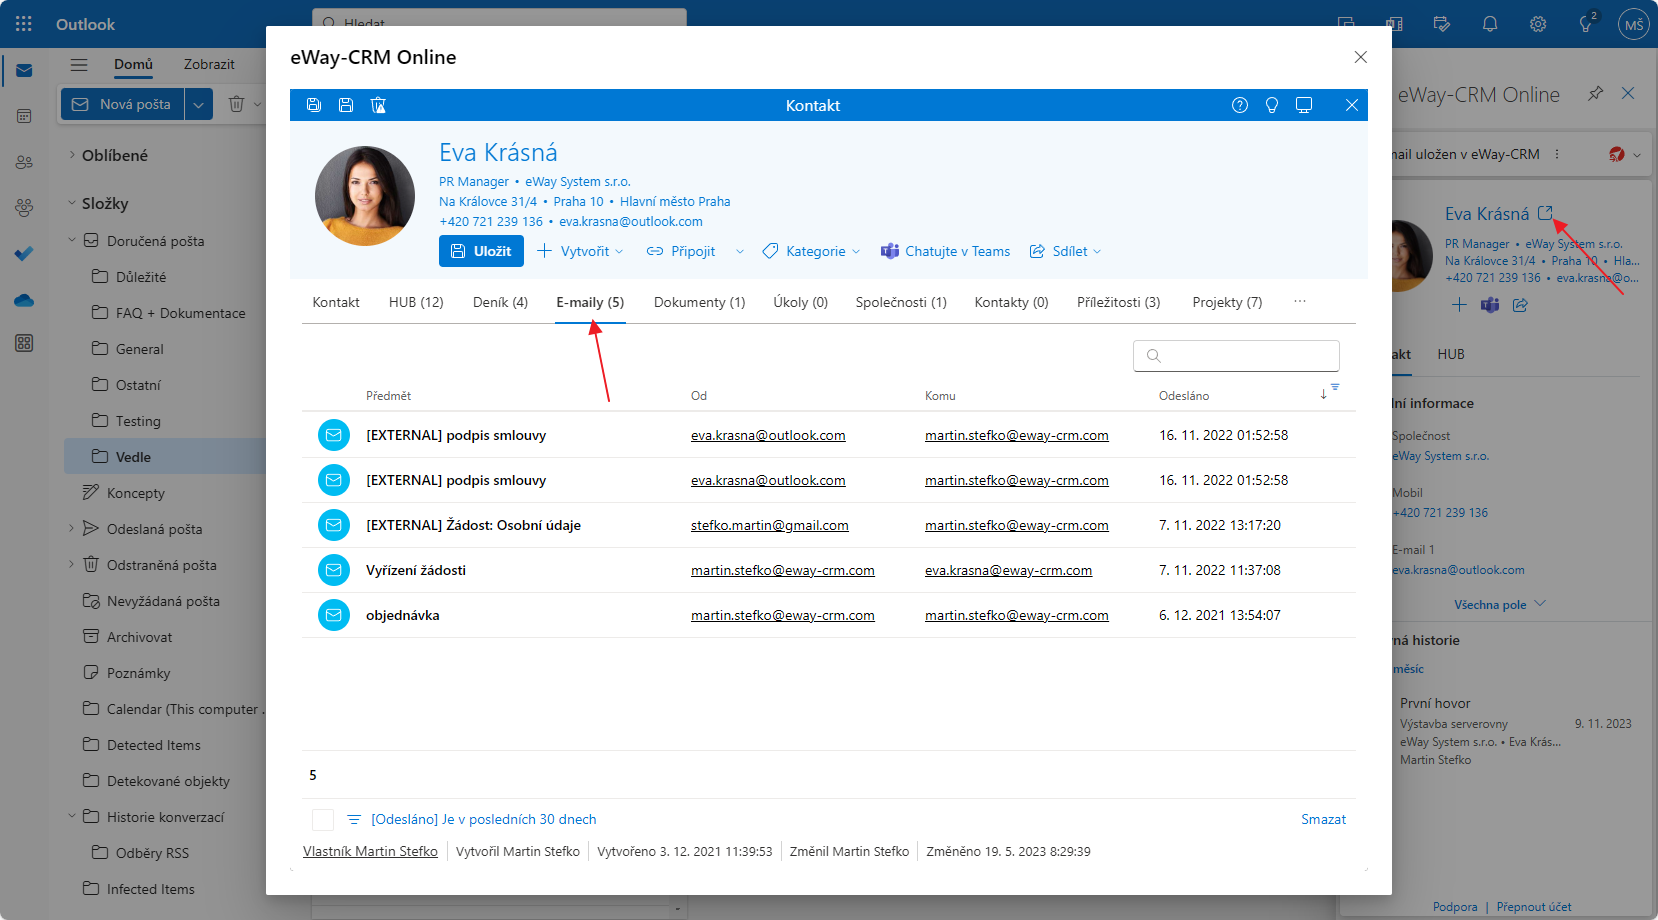This screenshot has height=920, width=1658.
Task: Switch to the Dokumenty (1) tab
Action: 699,302
